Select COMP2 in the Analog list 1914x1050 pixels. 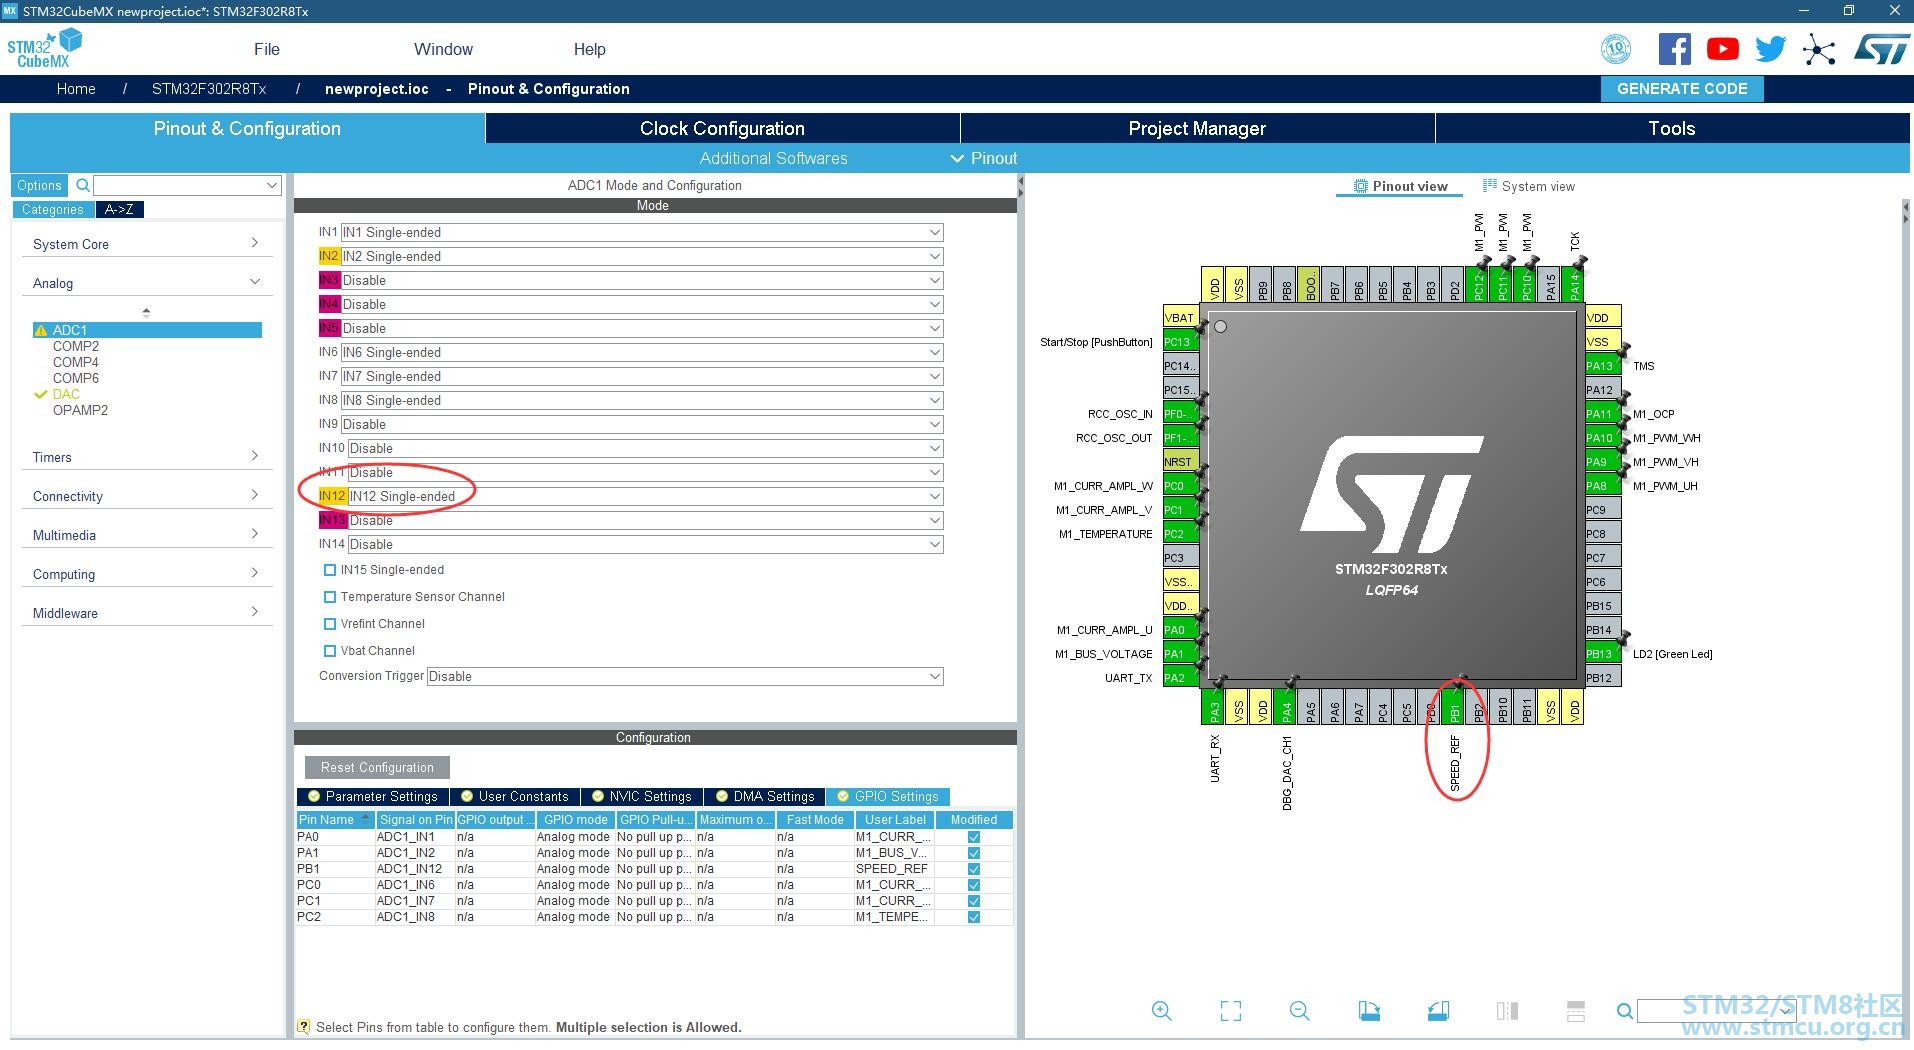click(x=76, y=346)
